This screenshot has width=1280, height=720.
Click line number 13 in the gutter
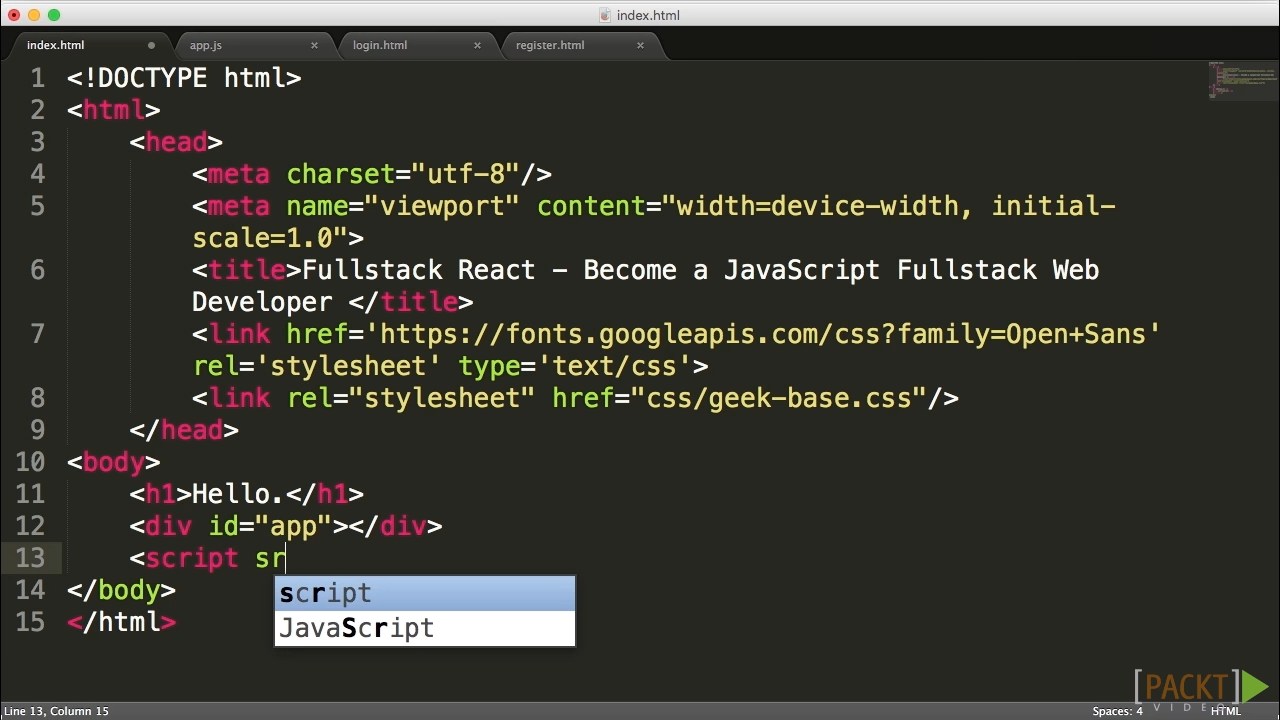point(30,558)
